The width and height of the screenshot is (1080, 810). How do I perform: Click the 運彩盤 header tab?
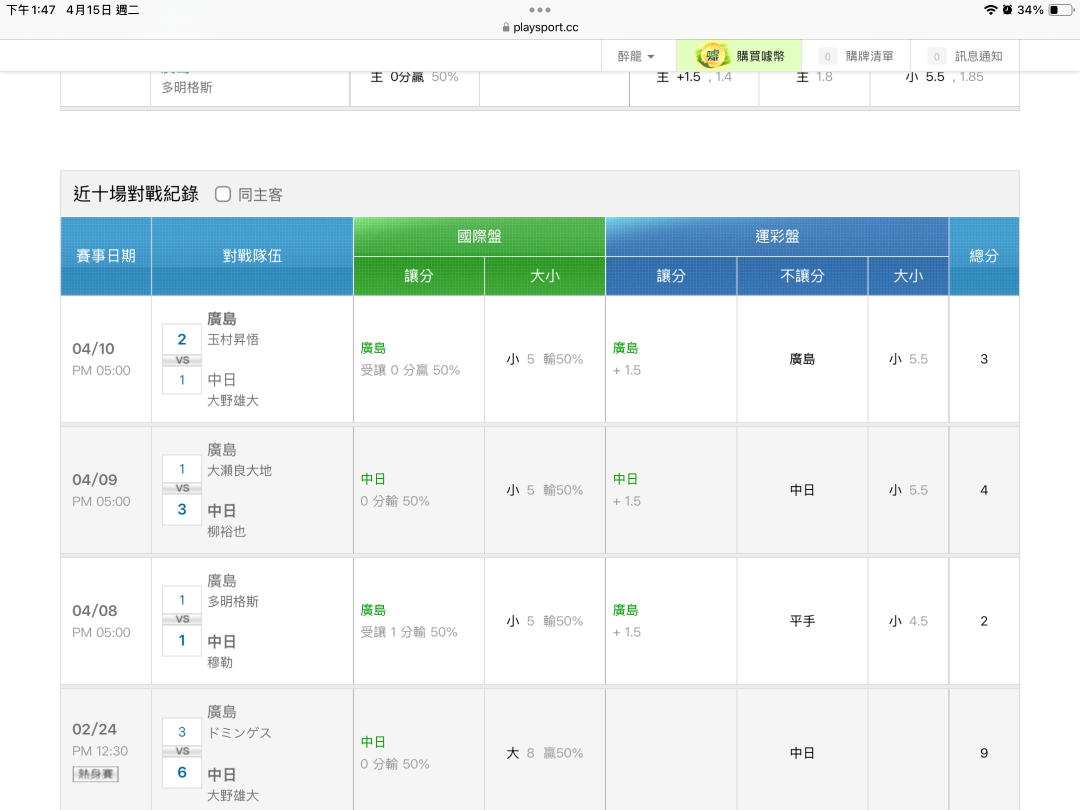tap(777, 236)
